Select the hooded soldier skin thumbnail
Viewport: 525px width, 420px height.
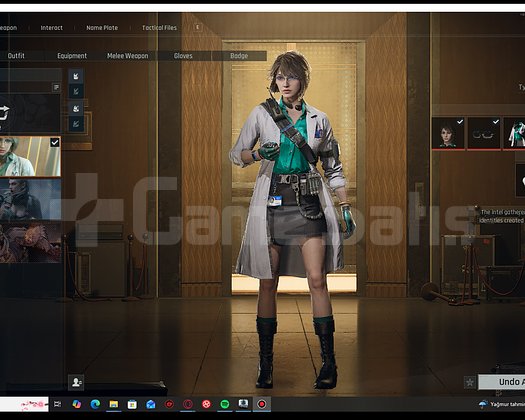pyautogui.click(x=30, y=200)
